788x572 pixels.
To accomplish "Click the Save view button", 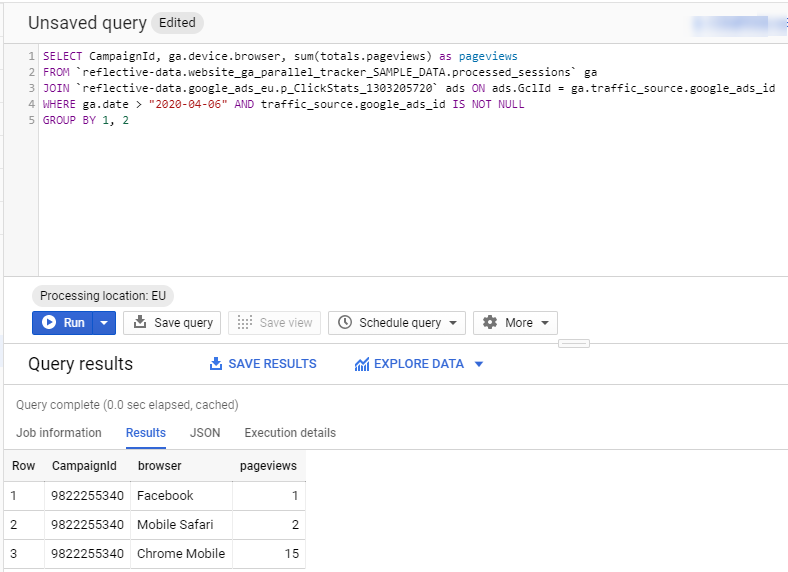I will (x=274, y=323).
